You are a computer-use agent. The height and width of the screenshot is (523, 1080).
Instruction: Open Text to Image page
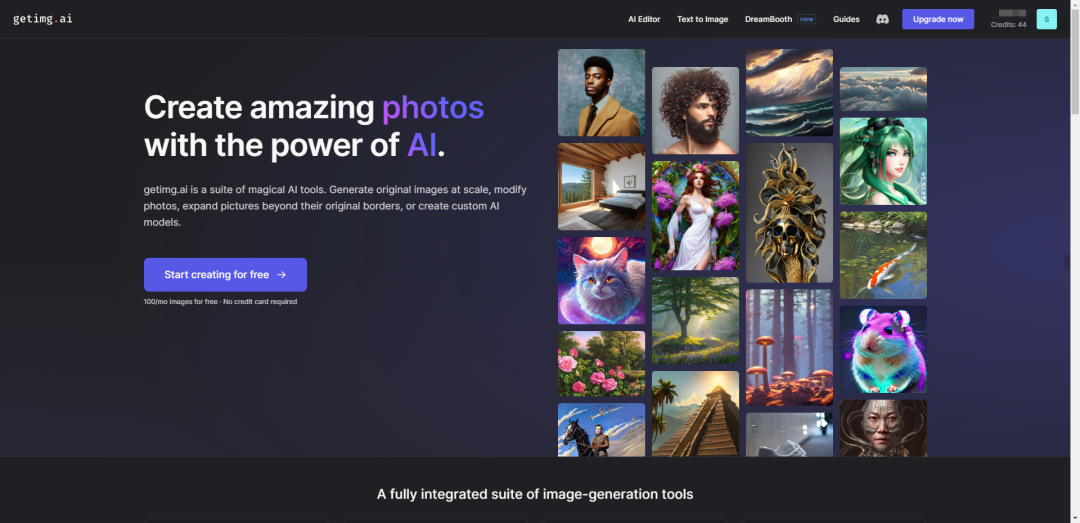[702, 19]
